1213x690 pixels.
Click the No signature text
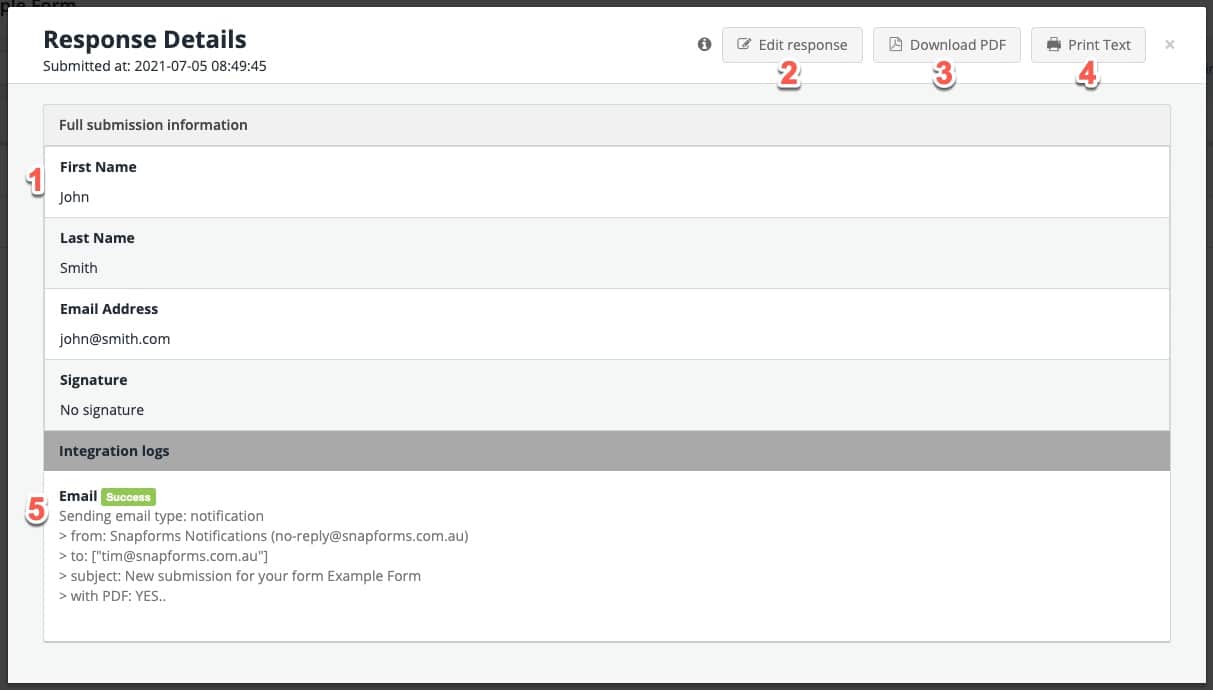click(101, 410)
